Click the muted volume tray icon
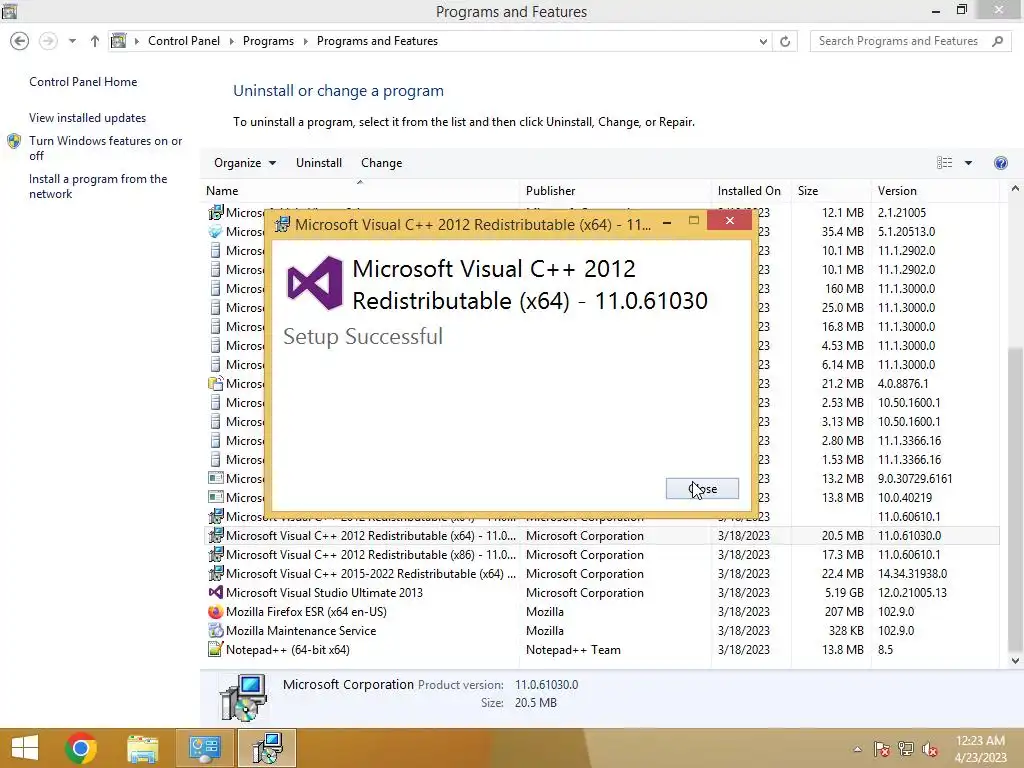This screenshot has height=768, width=1024. pyautogui.click(x=930, y=749)
